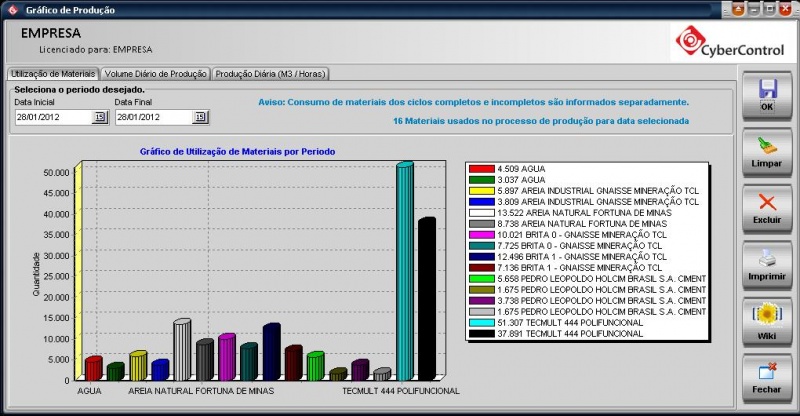Select legend text 13.522 AREIA NATURAL FORTUNA DE MINAS
800x416 pixels.
584,213
